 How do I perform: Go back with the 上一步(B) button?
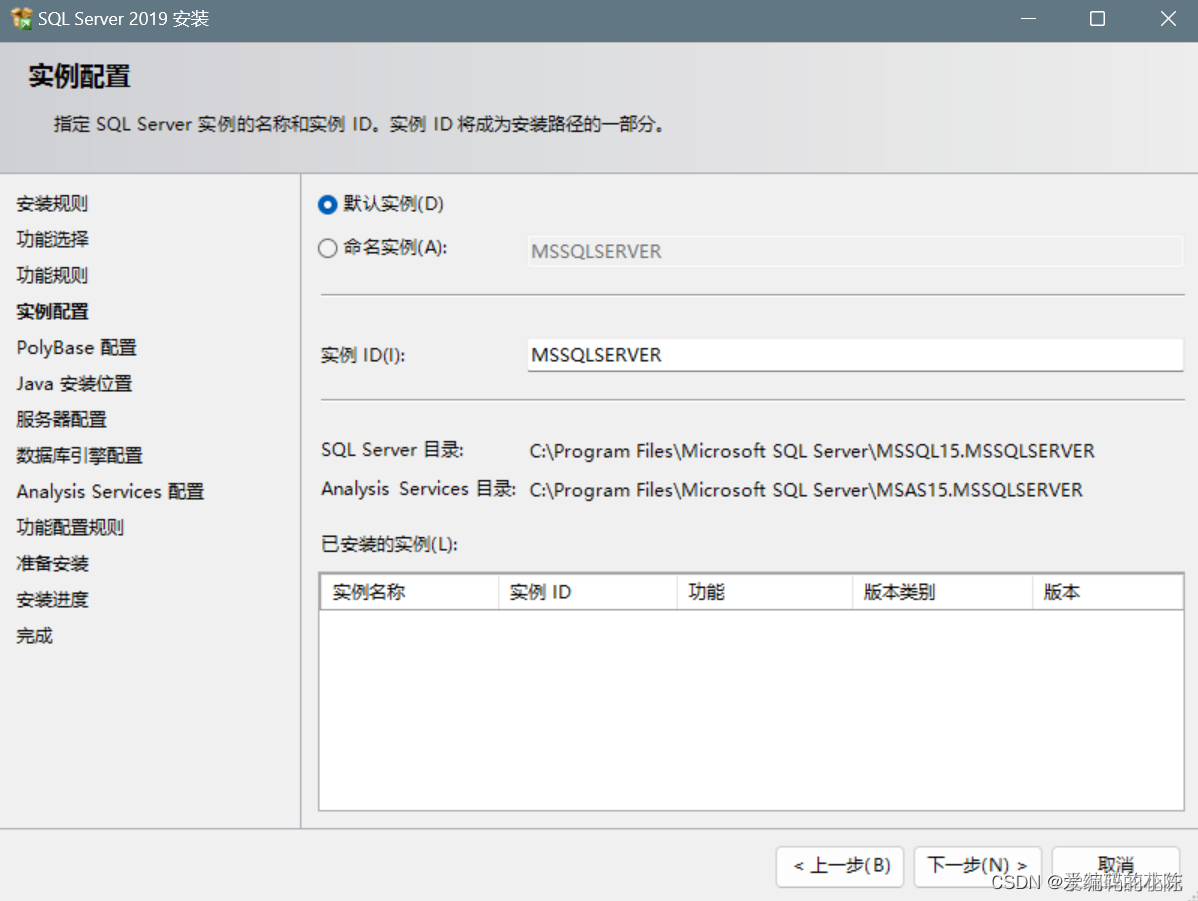840,866
